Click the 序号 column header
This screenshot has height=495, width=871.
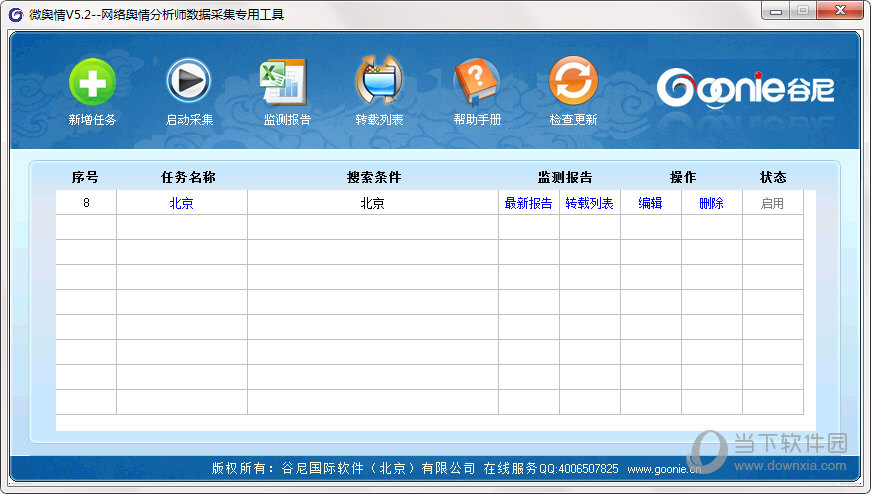(x=85, y=177)
